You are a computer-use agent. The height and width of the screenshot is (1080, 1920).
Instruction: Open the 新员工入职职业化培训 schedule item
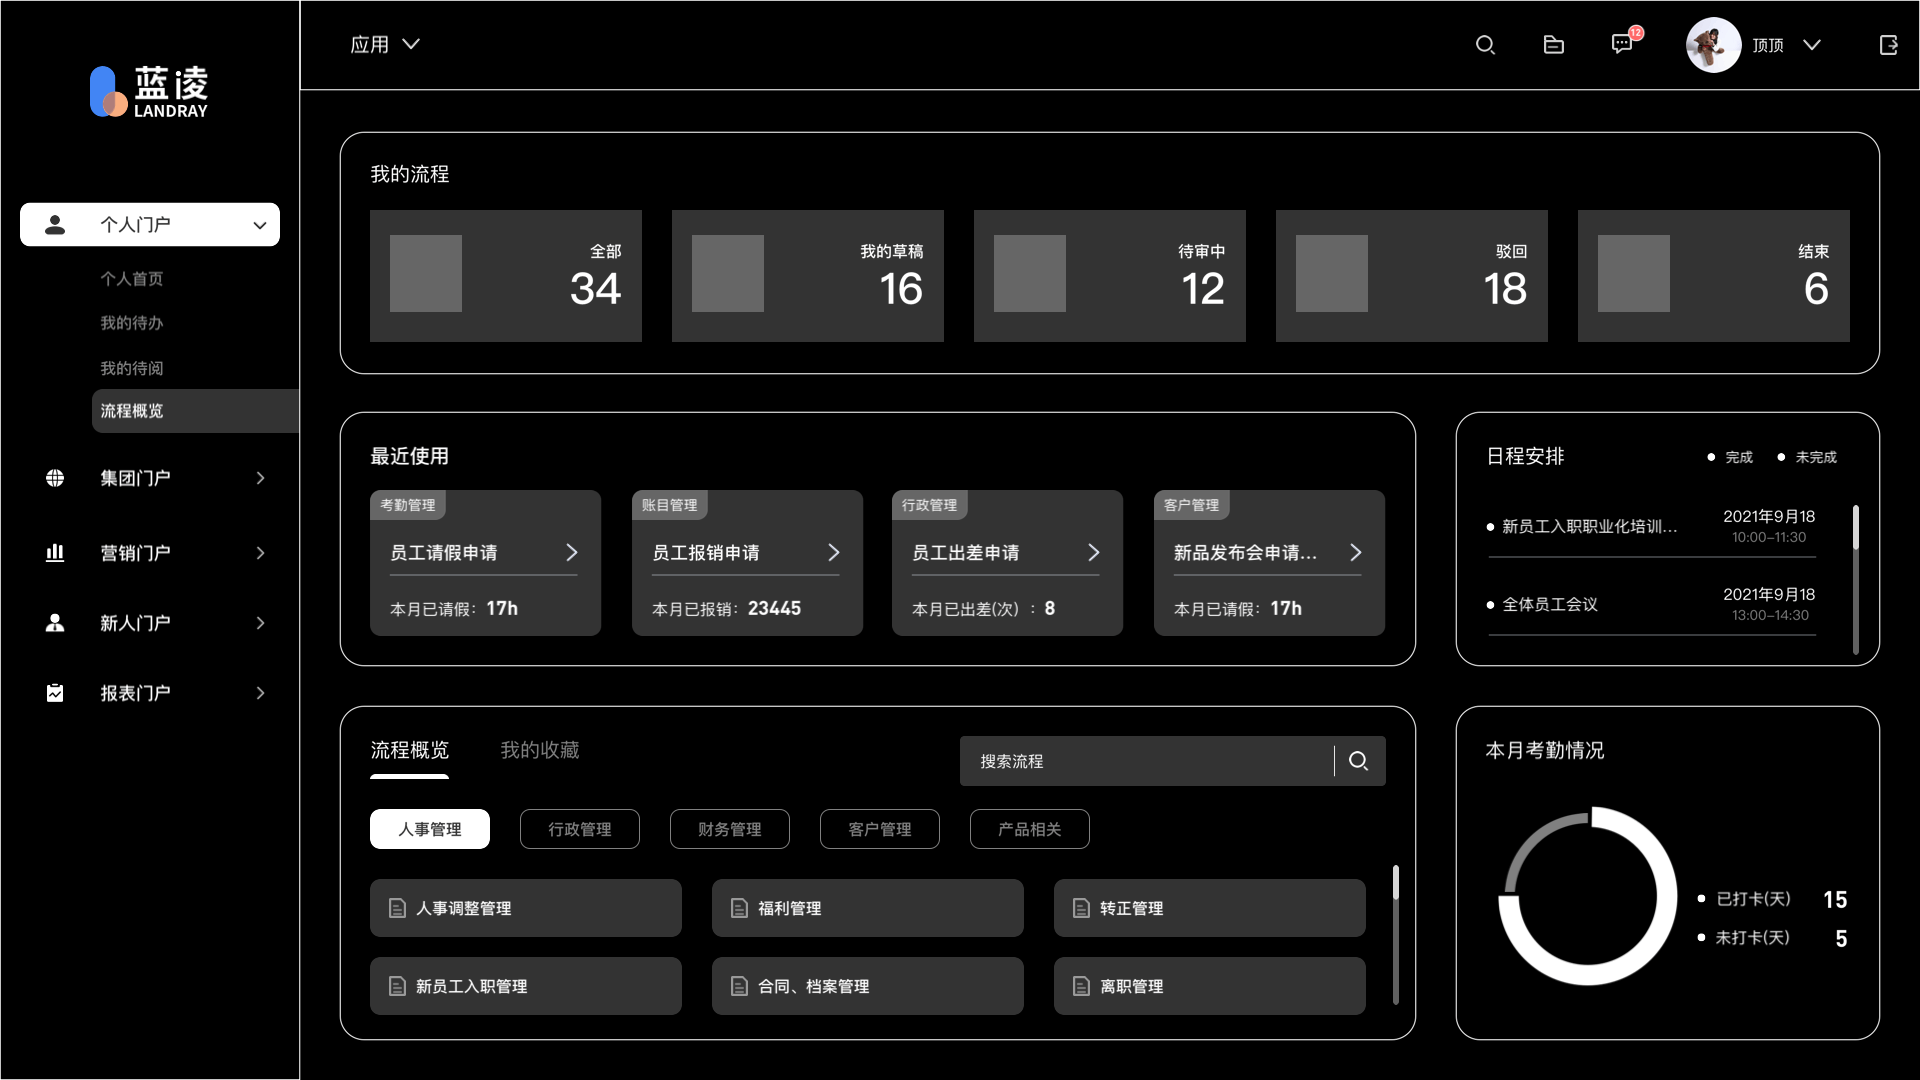pos(1652,526)
